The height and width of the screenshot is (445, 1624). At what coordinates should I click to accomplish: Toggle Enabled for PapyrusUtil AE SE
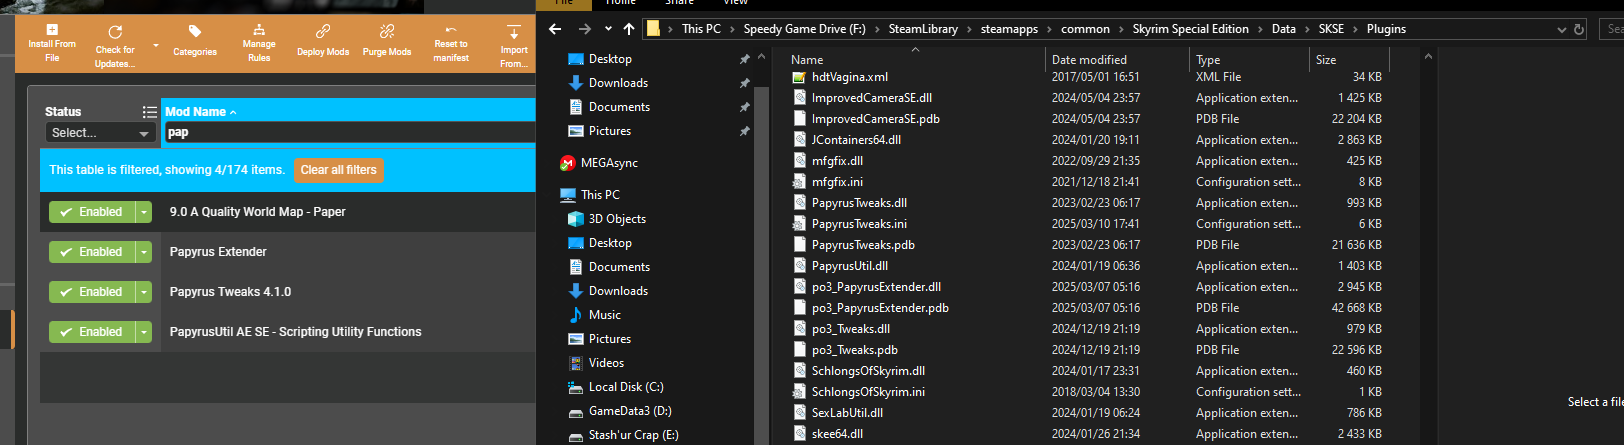[x=92, y=332]
